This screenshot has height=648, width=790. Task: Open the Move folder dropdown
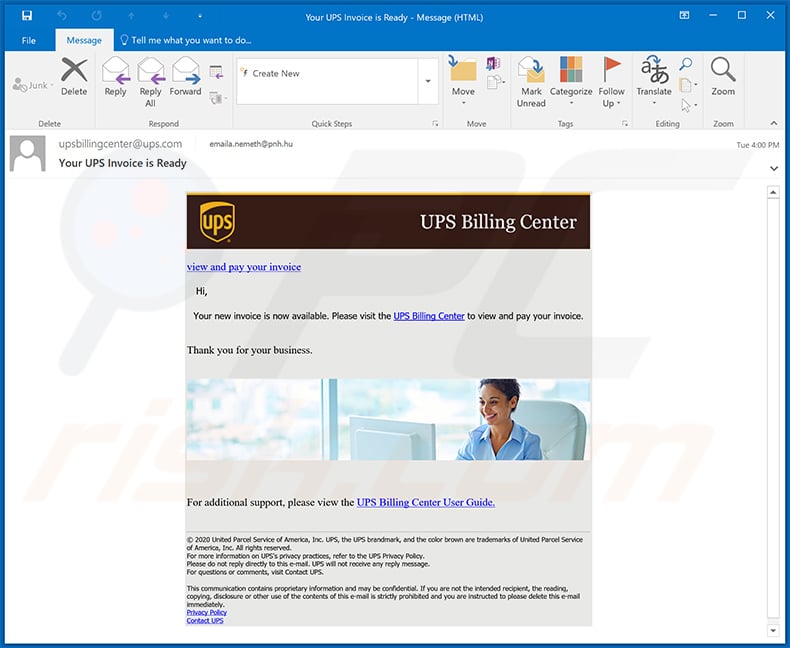[463, 81]
